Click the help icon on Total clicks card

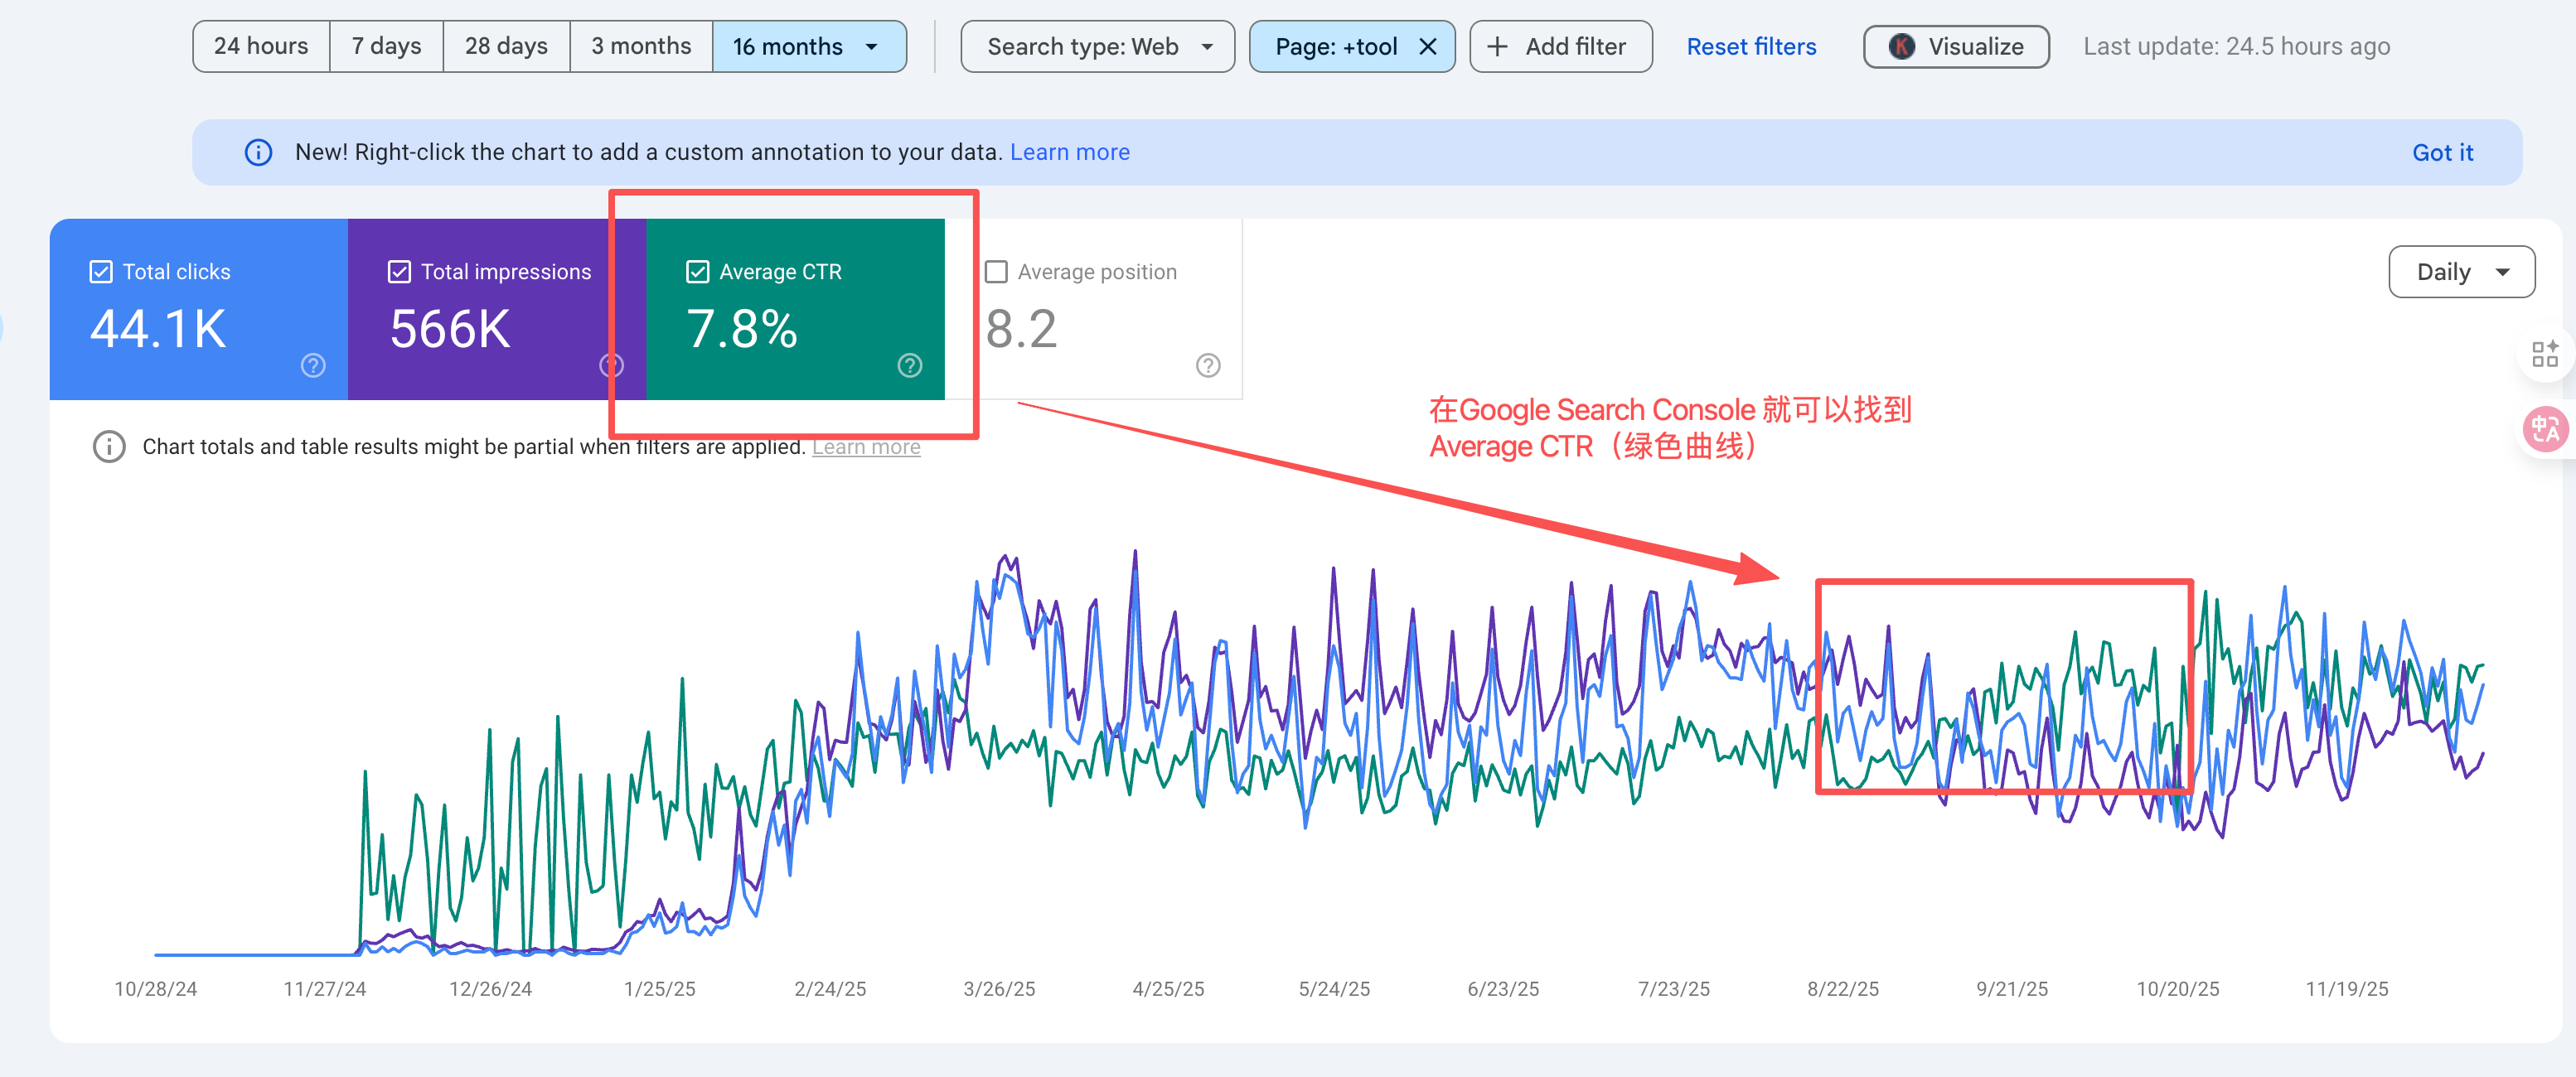(x=313, y=365)
